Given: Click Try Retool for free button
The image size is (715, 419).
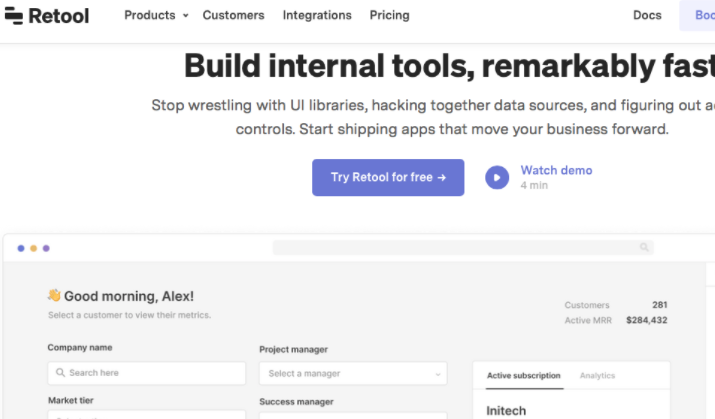Looking at the screenshot, I should [x=388, y=177].
